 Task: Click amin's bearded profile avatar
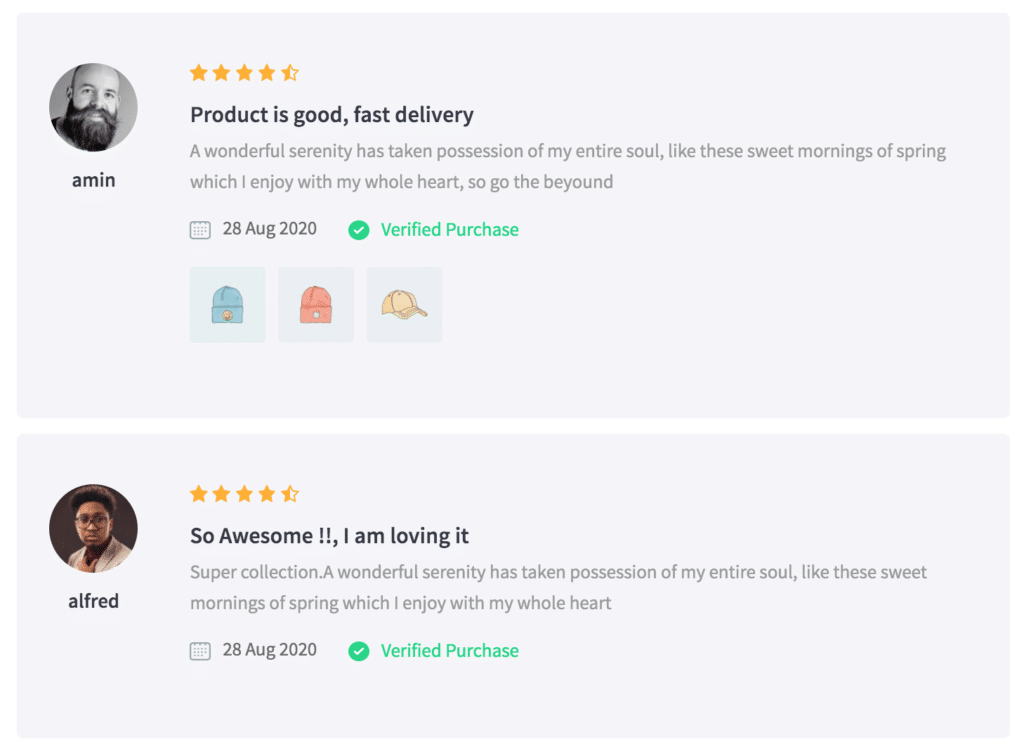point(93,108)
